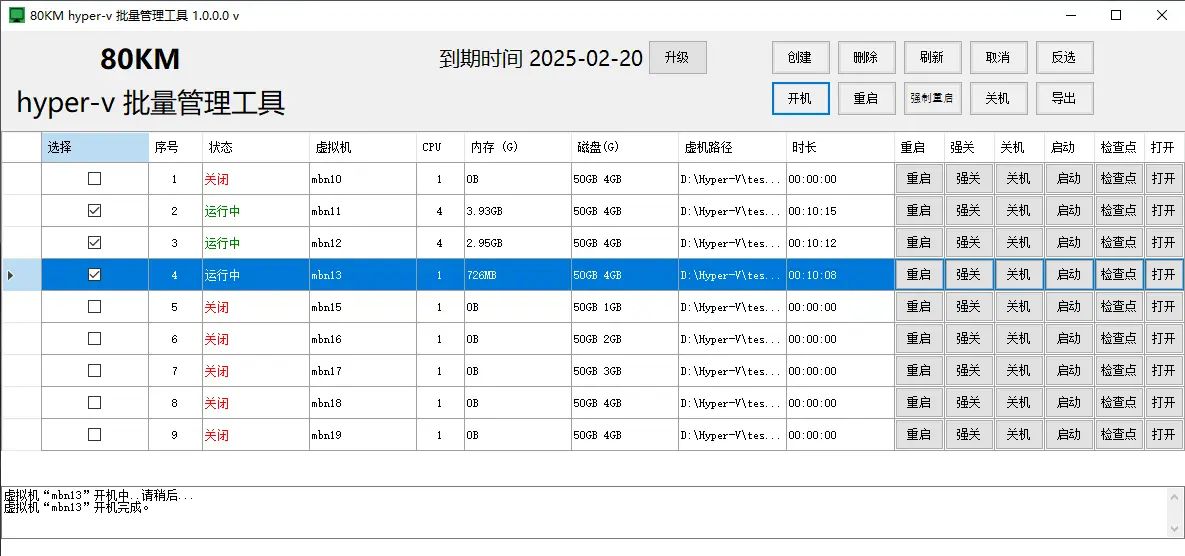Click the 导出 export button
1185x556 pixels.
1064,98
